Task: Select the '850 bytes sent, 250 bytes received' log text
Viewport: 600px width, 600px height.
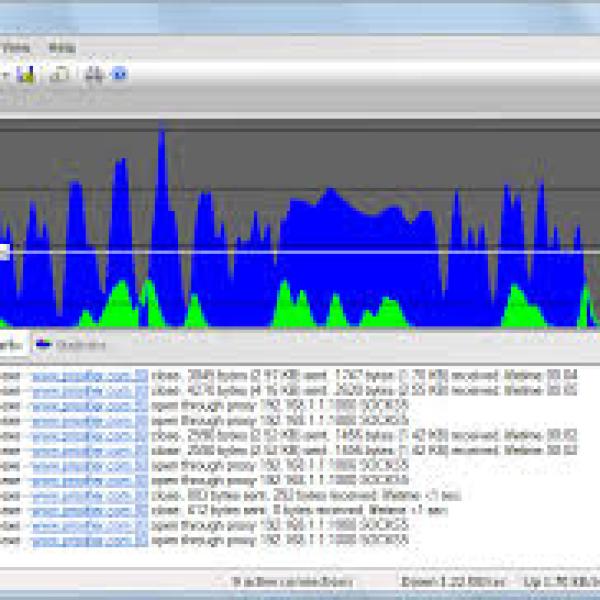Action: [306, 496]
